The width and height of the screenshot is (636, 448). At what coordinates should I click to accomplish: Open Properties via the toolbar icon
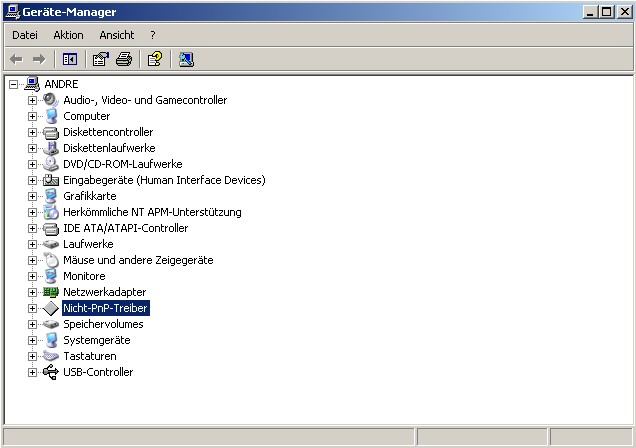(101, 60)
